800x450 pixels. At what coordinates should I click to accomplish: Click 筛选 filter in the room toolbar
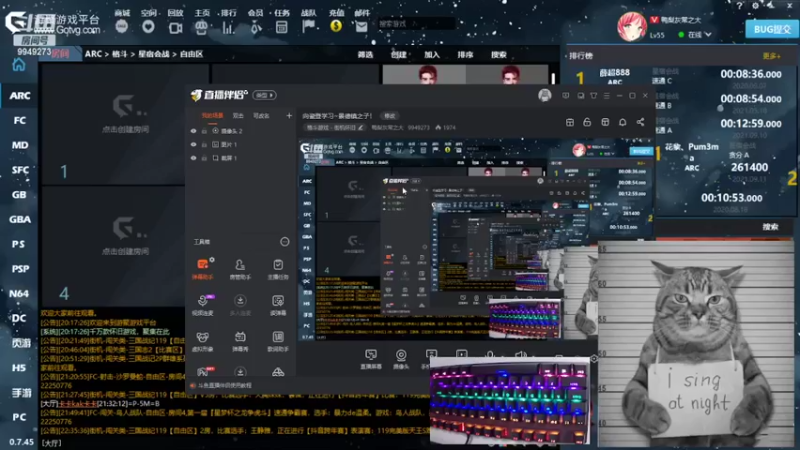pos(365,55)
